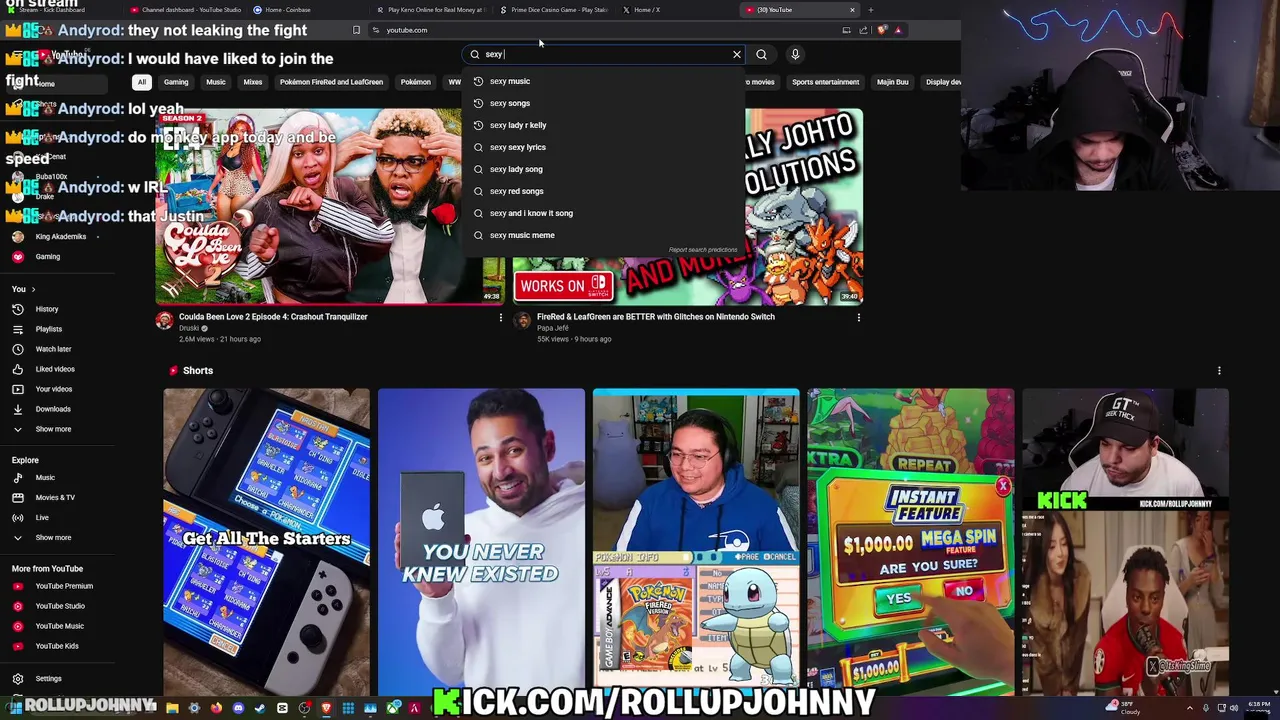Image resolution: width=1280 pixels, height=720 pixels.
Task: Choose the 'sexy music' search suggestion
Action: click(603, 81)
